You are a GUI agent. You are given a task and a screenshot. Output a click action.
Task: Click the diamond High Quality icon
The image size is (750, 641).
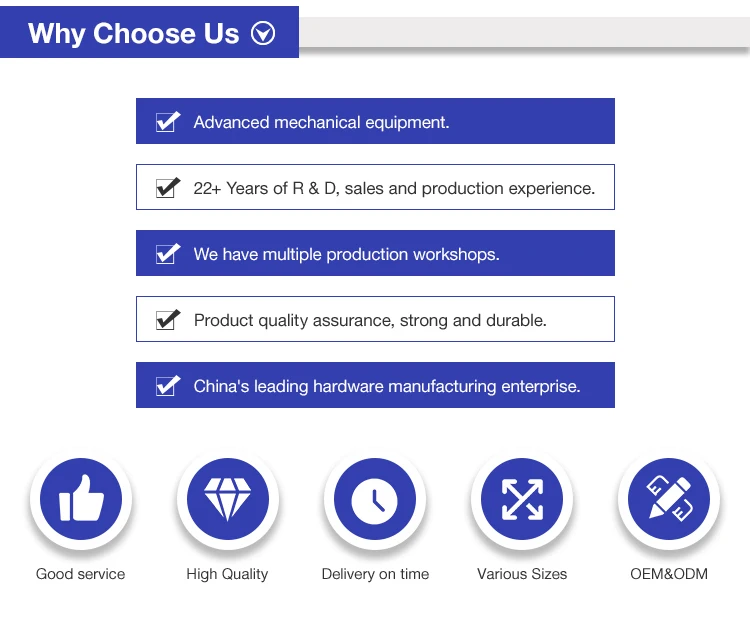point(227,499)
